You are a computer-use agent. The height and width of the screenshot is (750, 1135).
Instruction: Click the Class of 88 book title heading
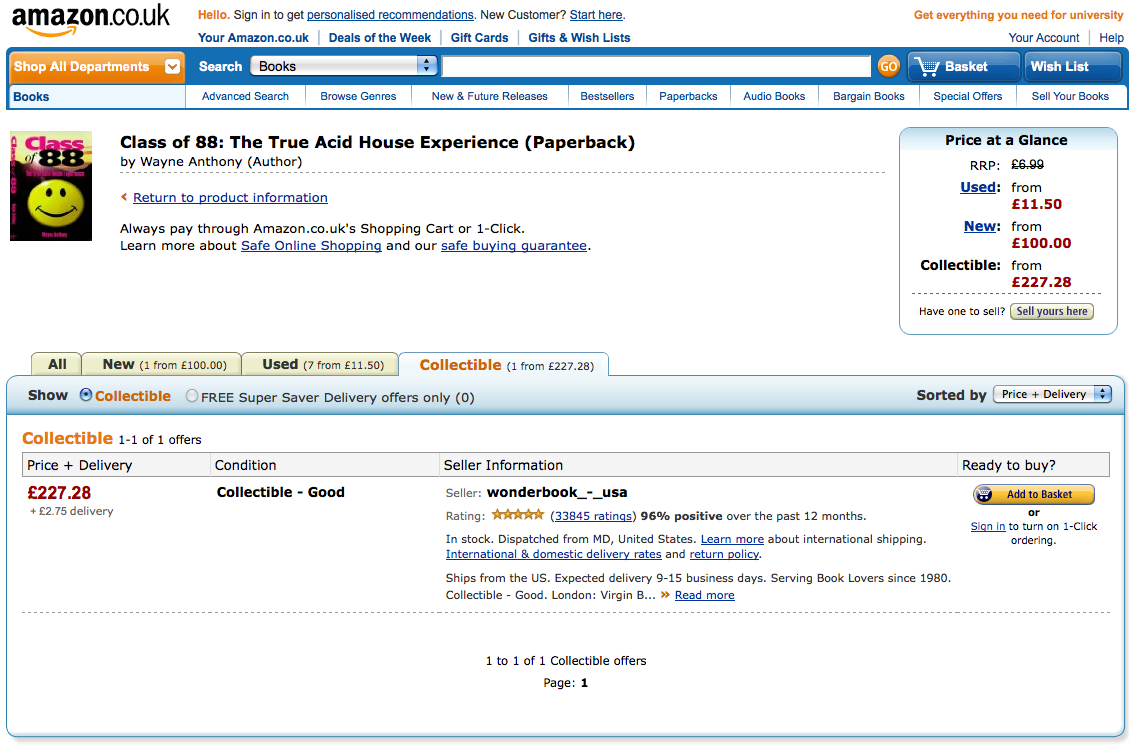(377, 143)
